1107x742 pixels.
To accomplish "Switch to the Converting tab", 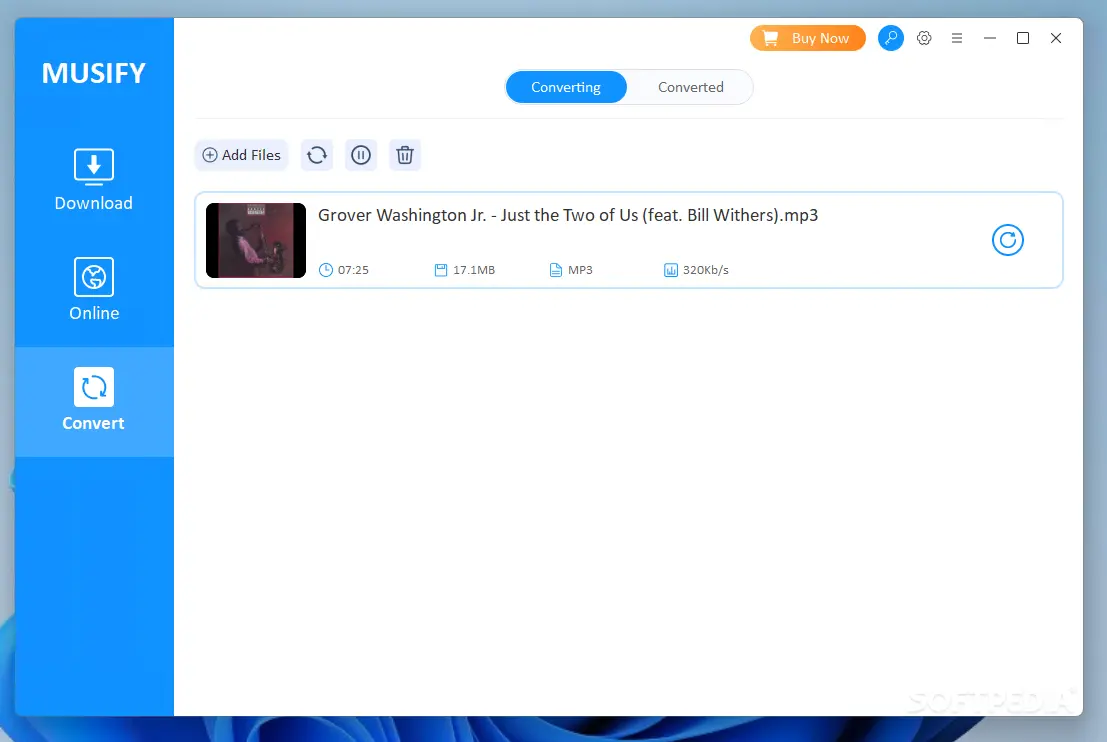I will tap(566, 87).
